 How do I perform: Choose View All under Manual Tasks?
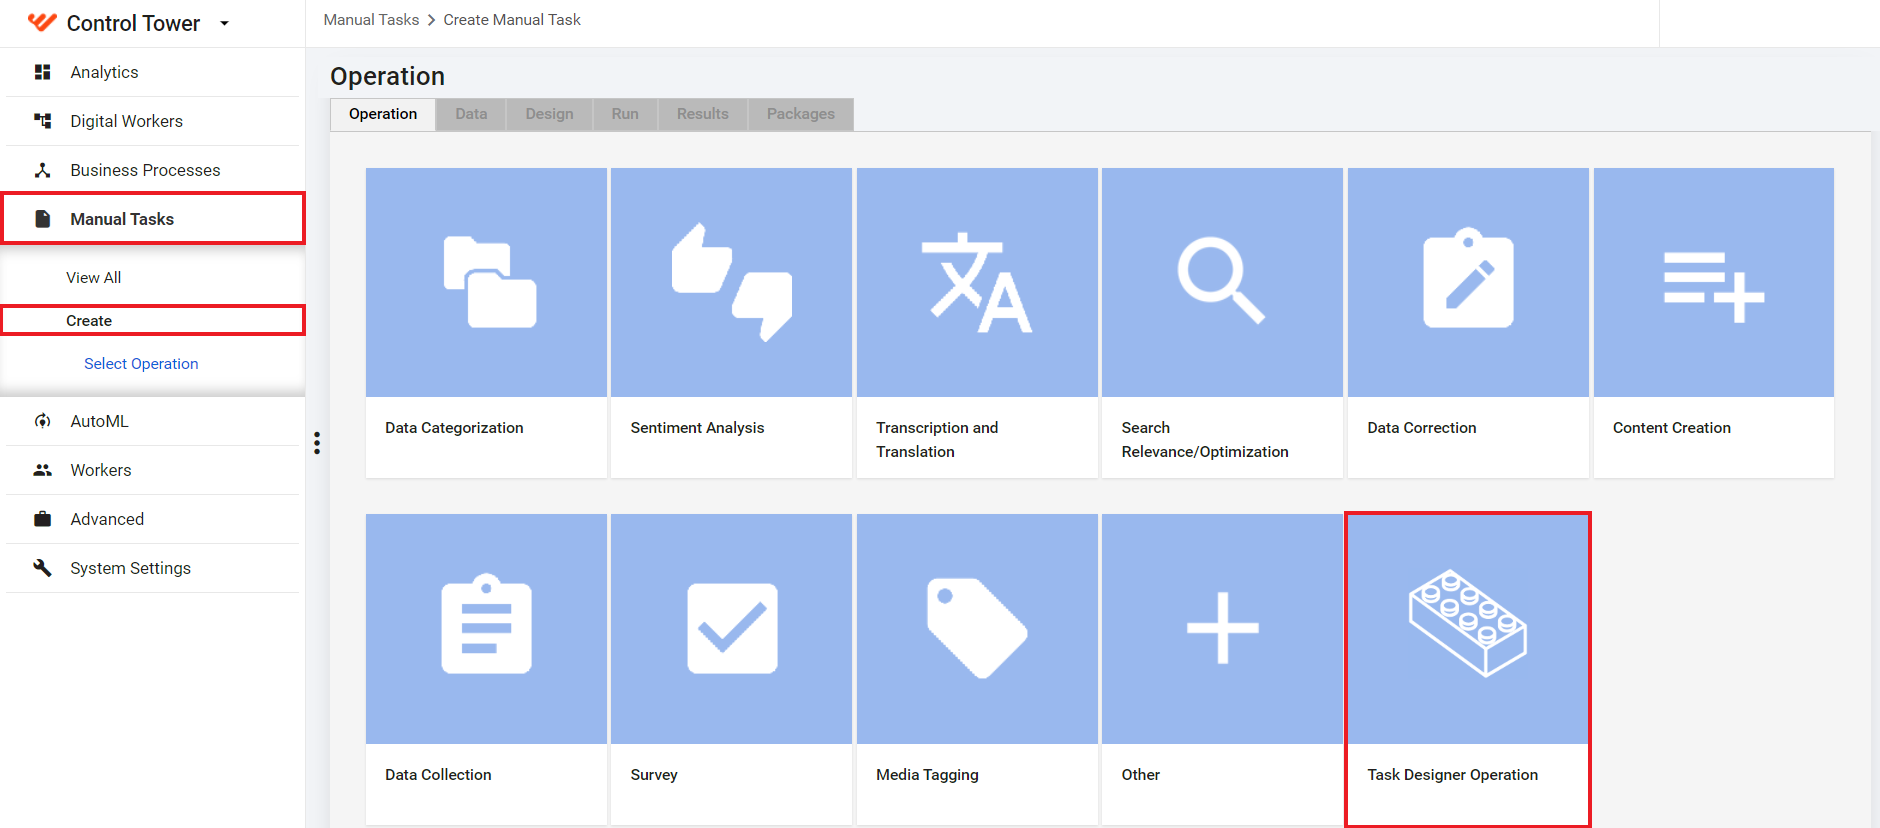[x=93, y=278]
